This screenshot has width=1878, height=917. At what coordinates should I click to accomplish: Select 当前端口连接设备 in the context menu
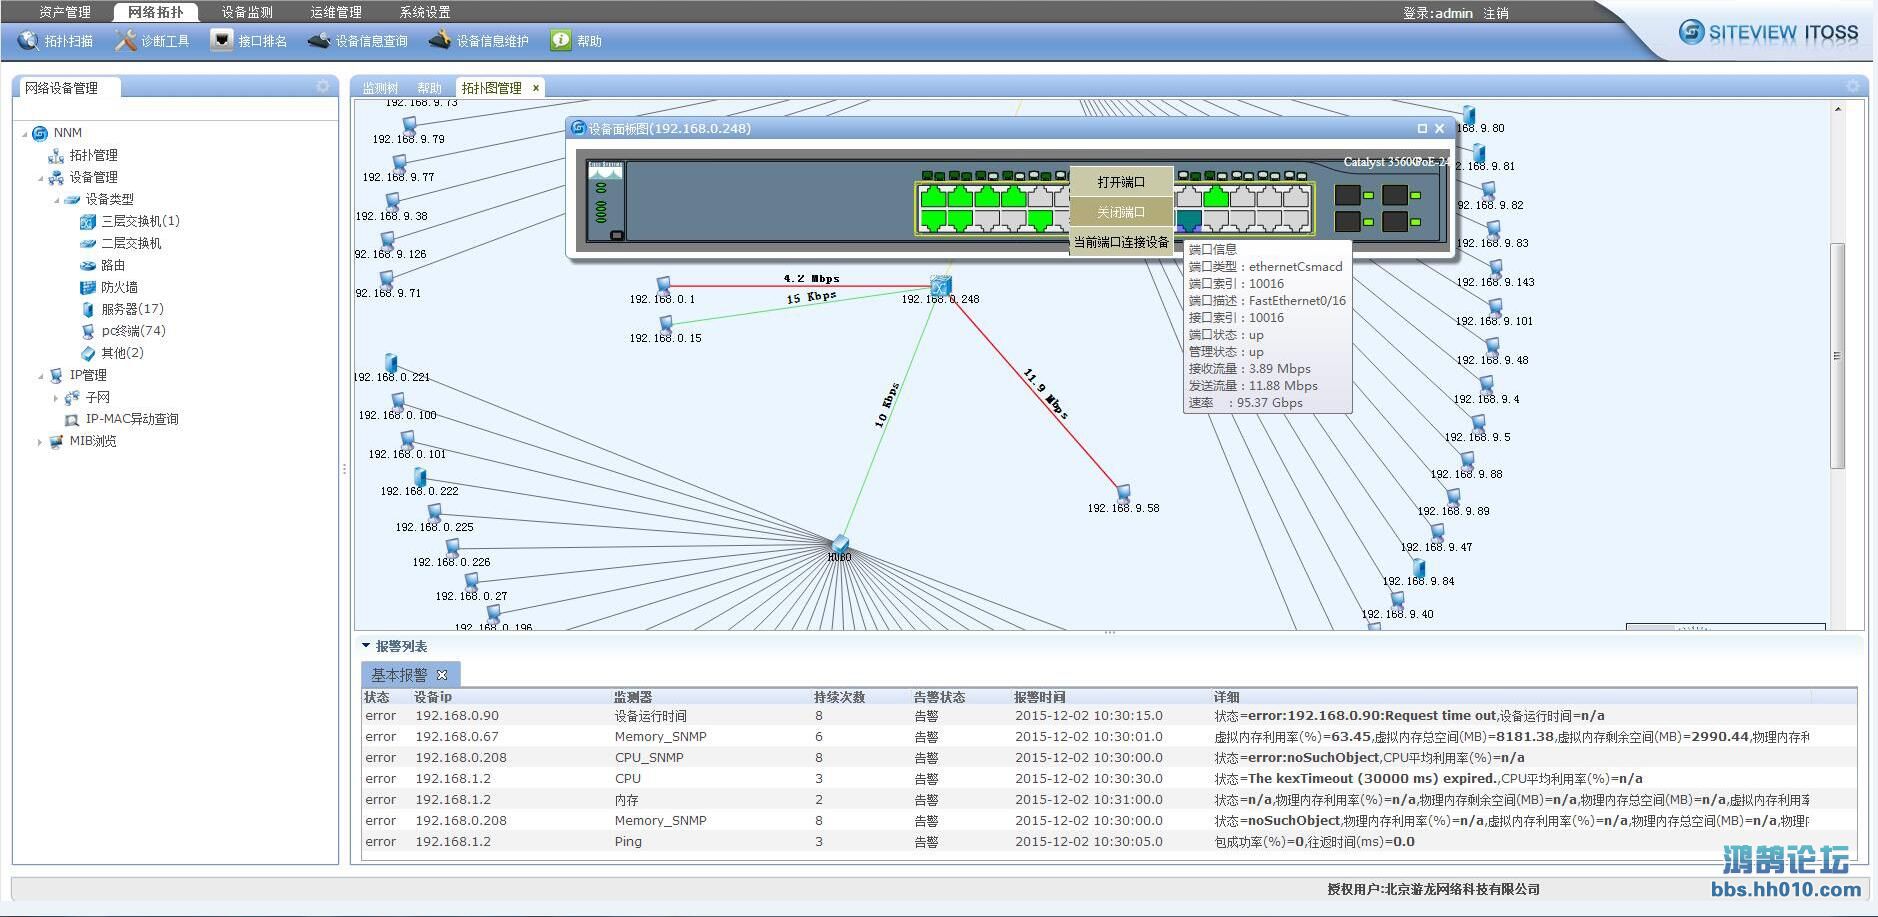click(1121, 242)
